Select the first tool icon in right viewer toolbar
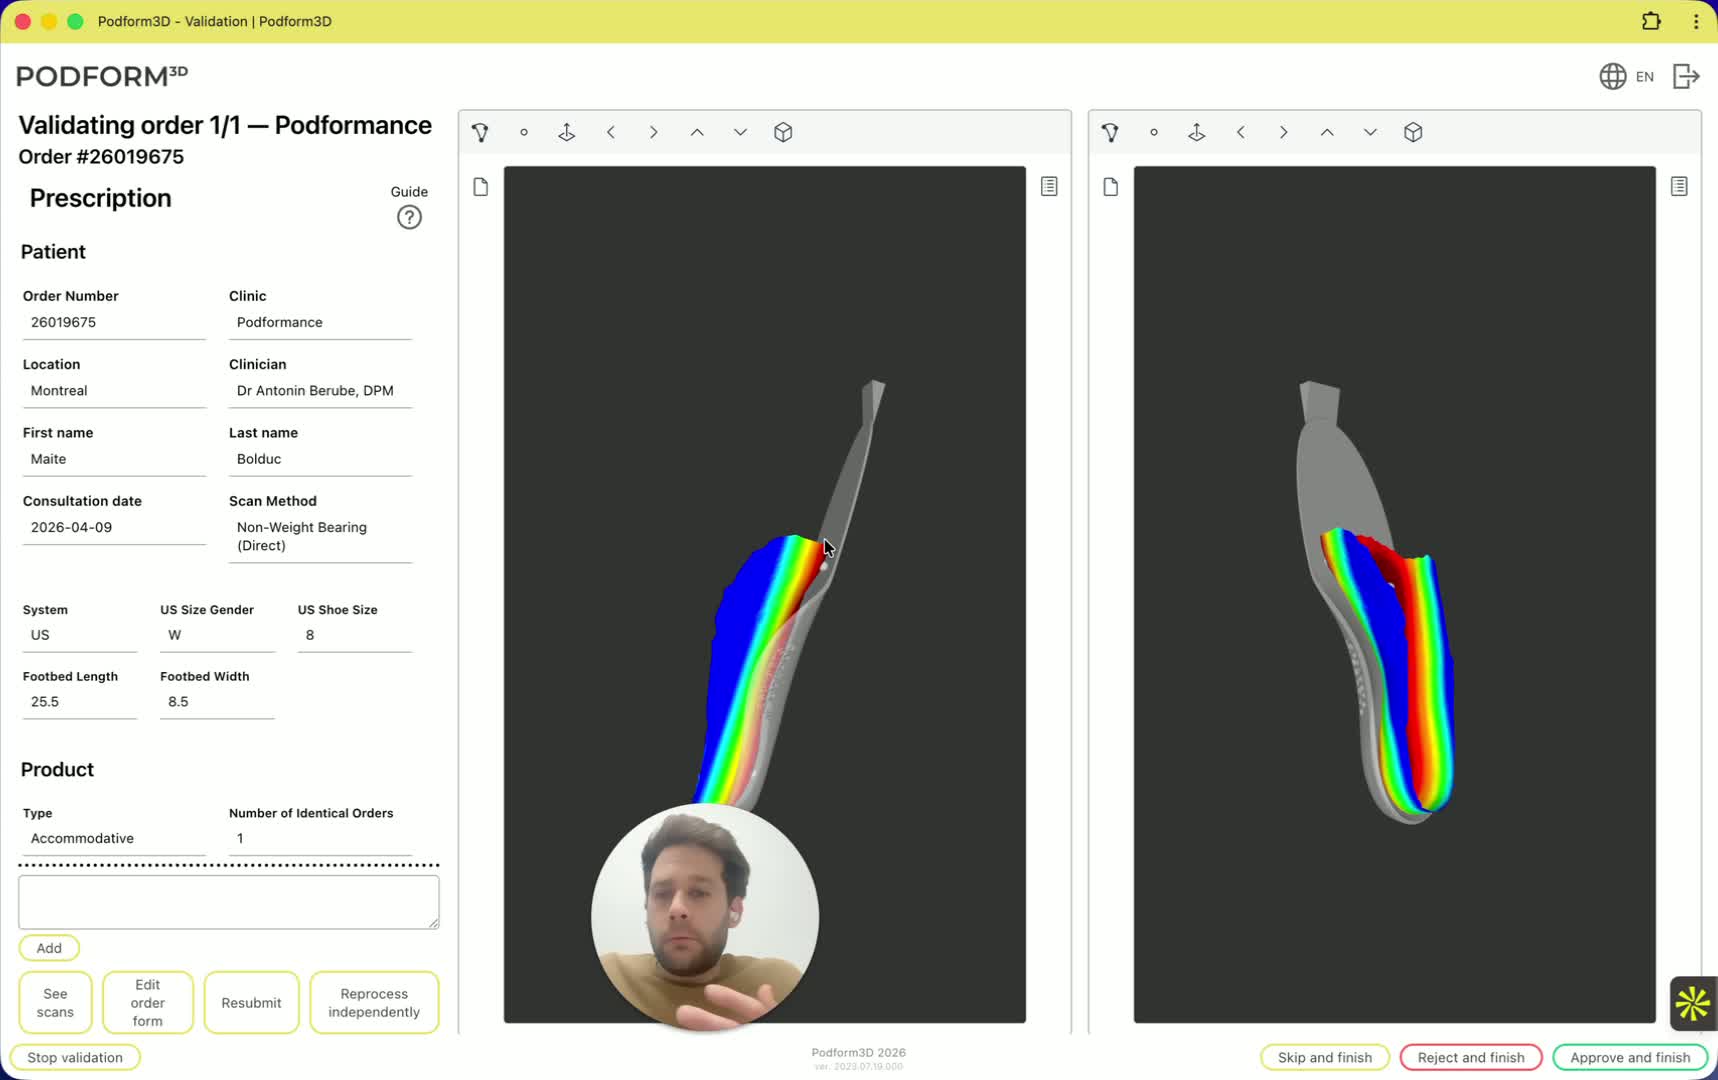 pos(1111,132)
